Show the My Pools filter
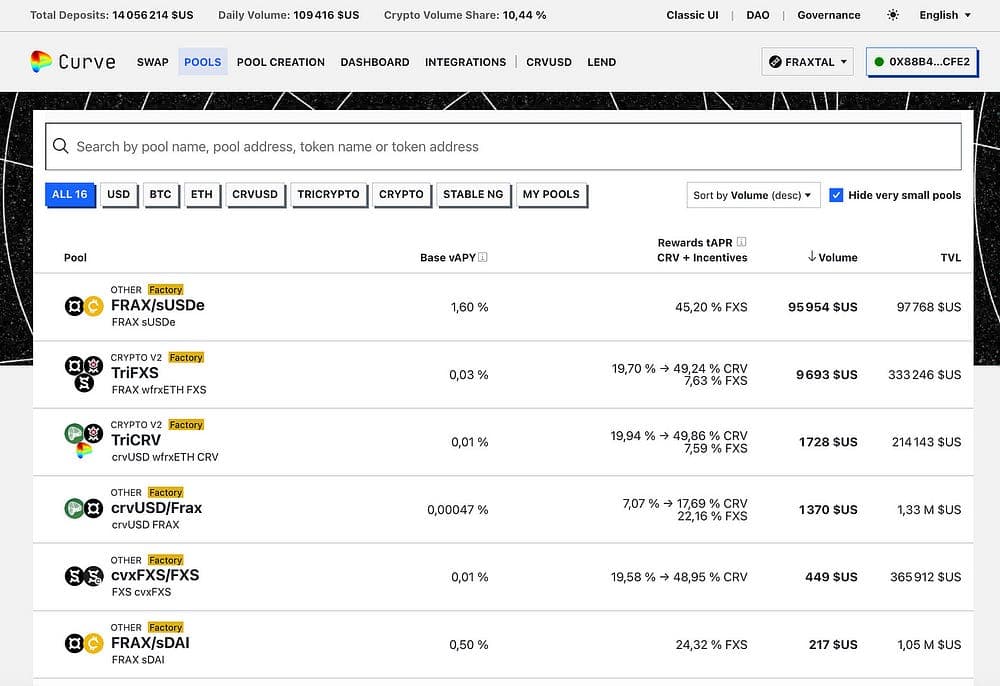Viewport: 1000px width, 686px height. pyautogui.click(x=551, y=194)
